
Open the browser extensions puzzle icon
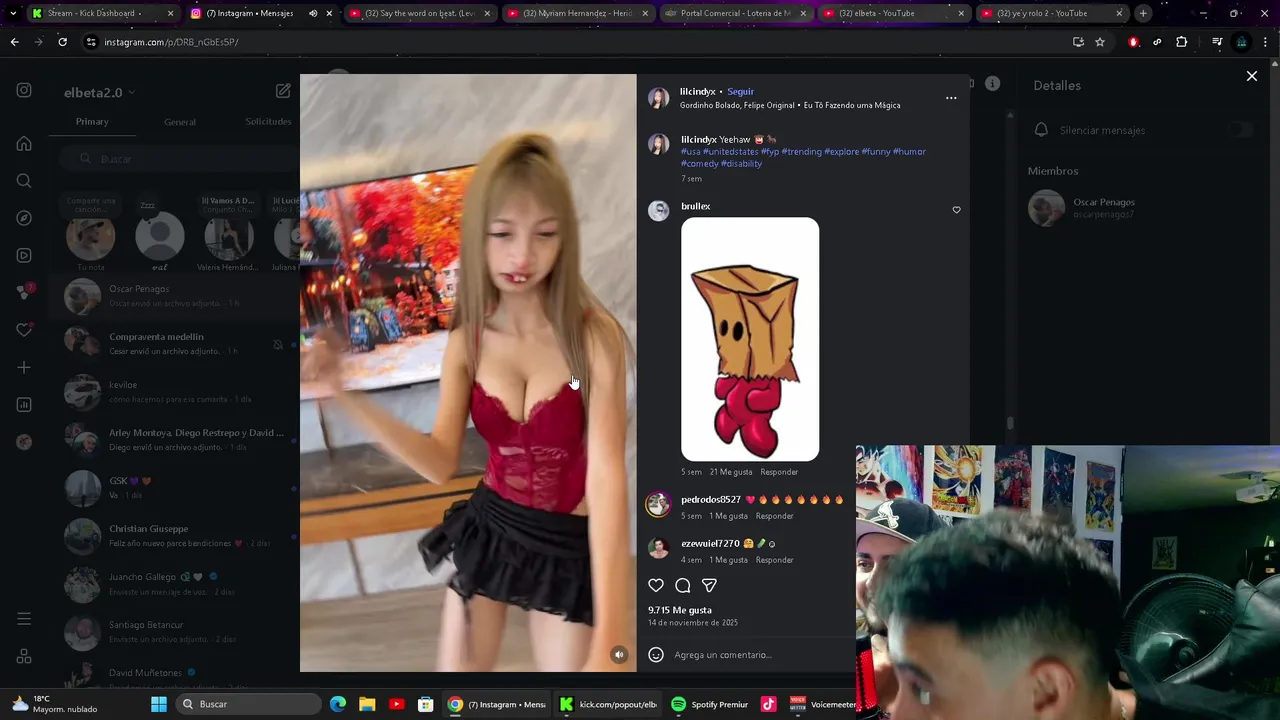coord(1182,42)
